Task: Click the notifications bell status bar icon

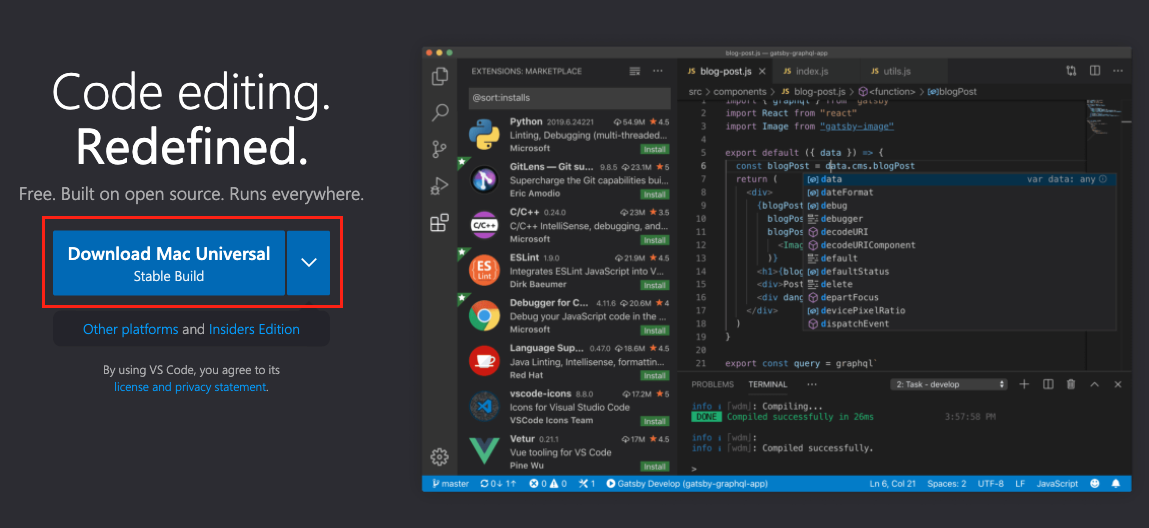Action: (x=1116, y=484)
